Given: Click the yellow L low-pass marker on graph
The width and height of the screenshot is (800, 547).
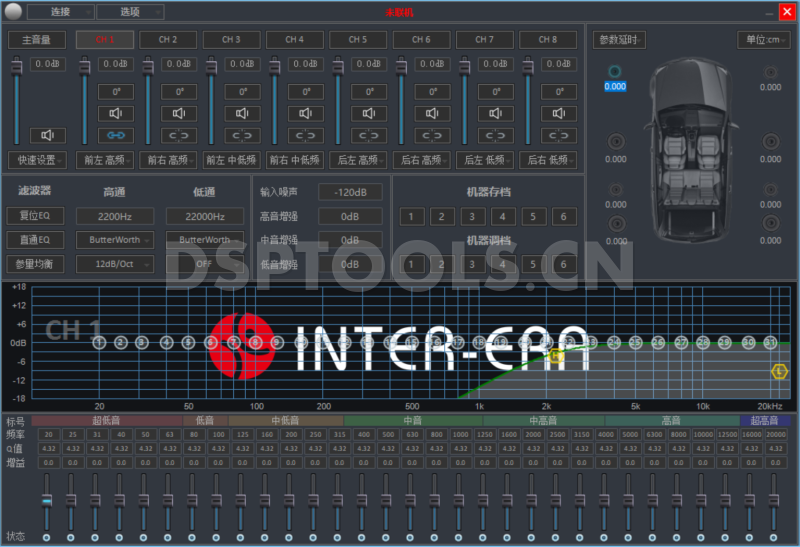Looking at the screenshot, I should pos(779,371).
